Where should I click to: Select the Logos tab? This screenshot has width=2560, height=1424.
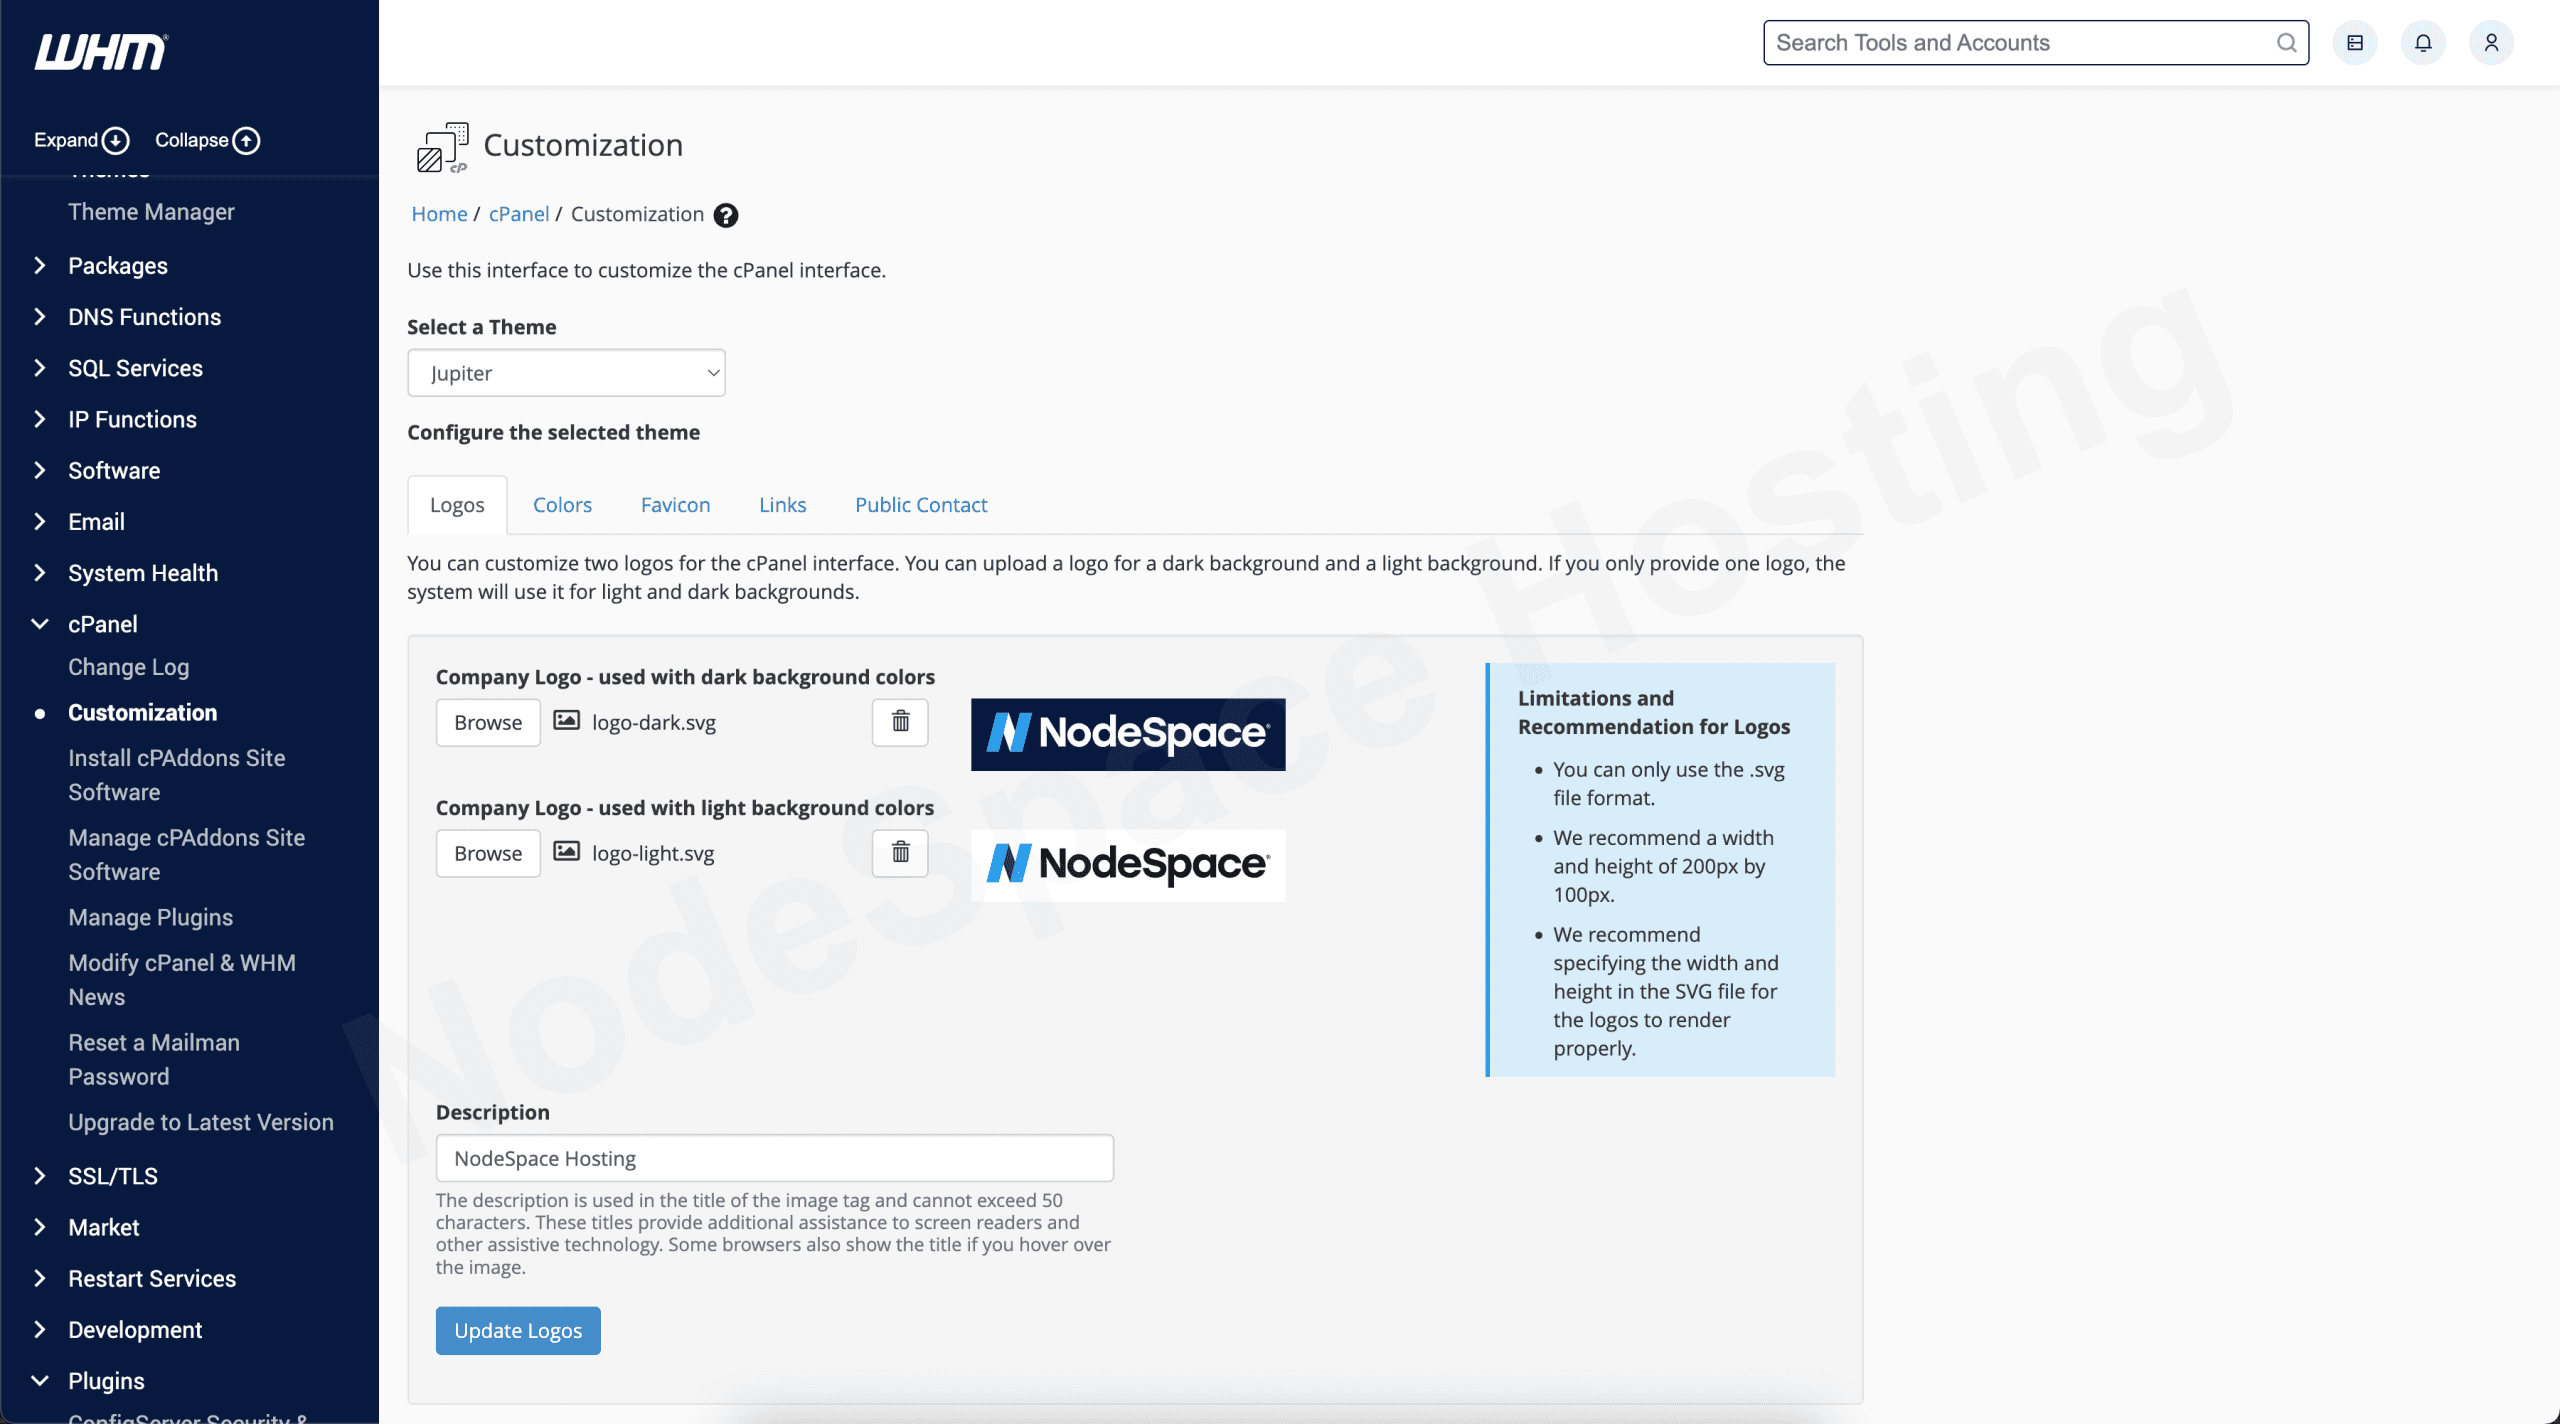coord(457,505)
